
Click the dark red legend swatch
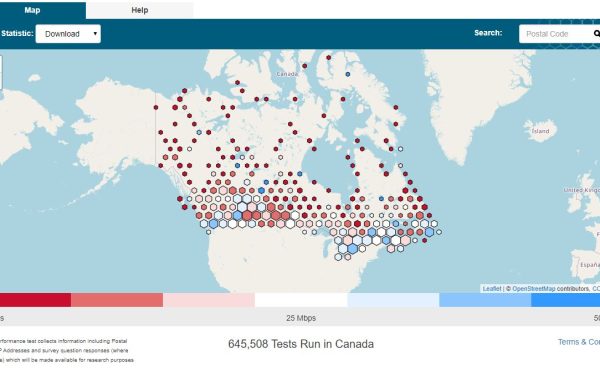coord(35,300)
